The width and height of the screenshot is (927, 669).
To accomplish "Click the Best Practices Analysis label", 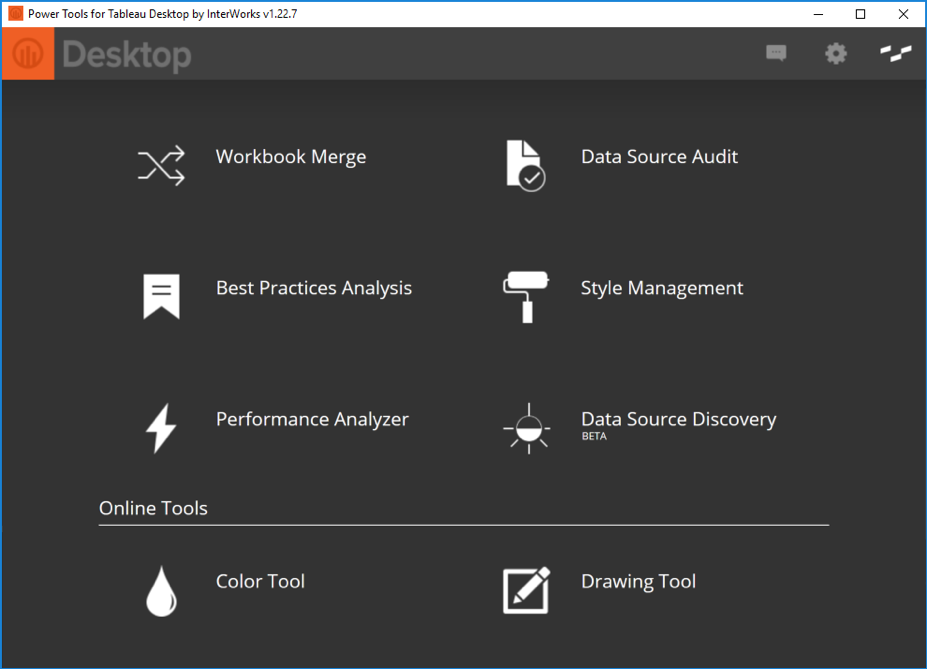I will (313, 288).
